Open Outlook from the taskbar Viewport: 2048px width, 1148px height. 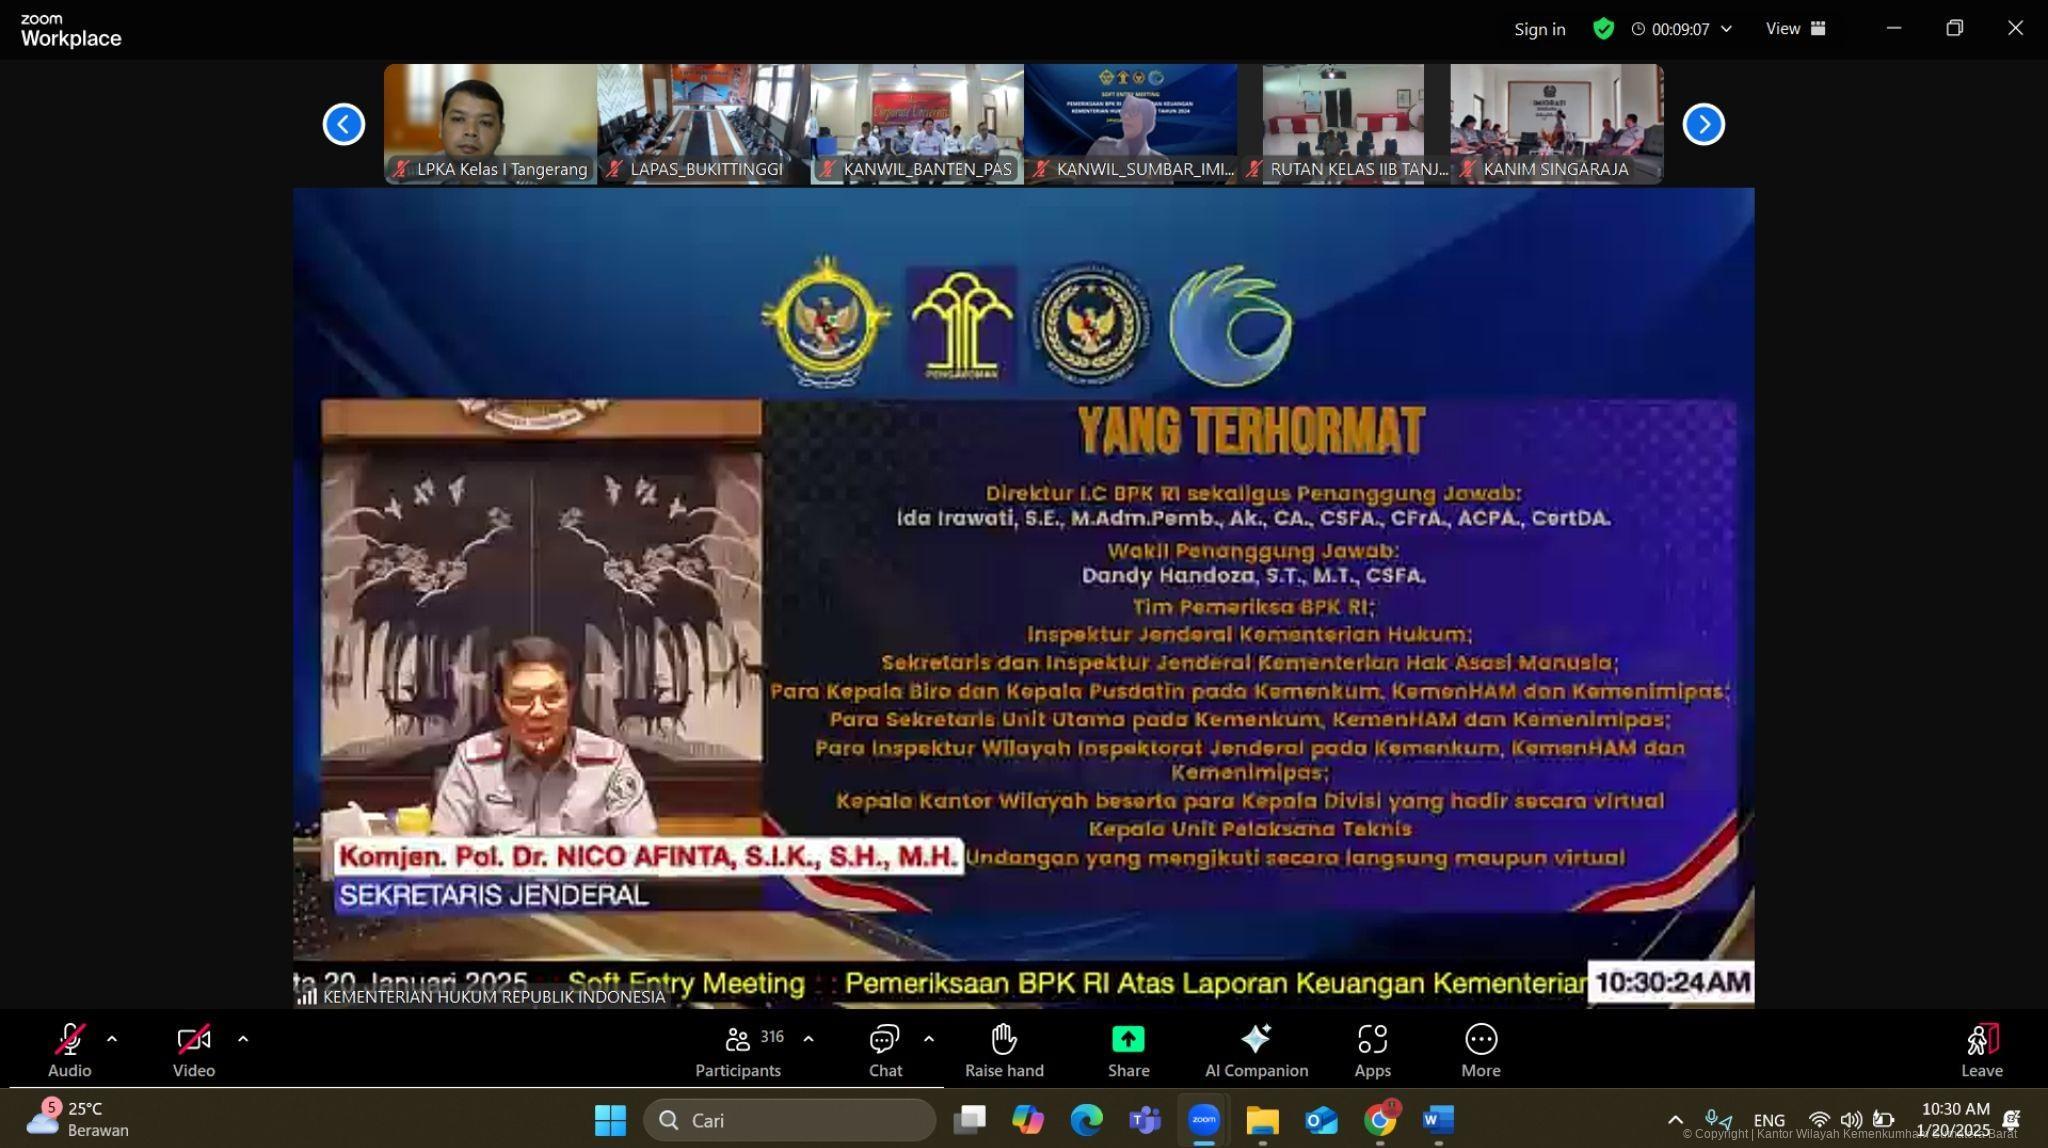coord(1321,1120)
